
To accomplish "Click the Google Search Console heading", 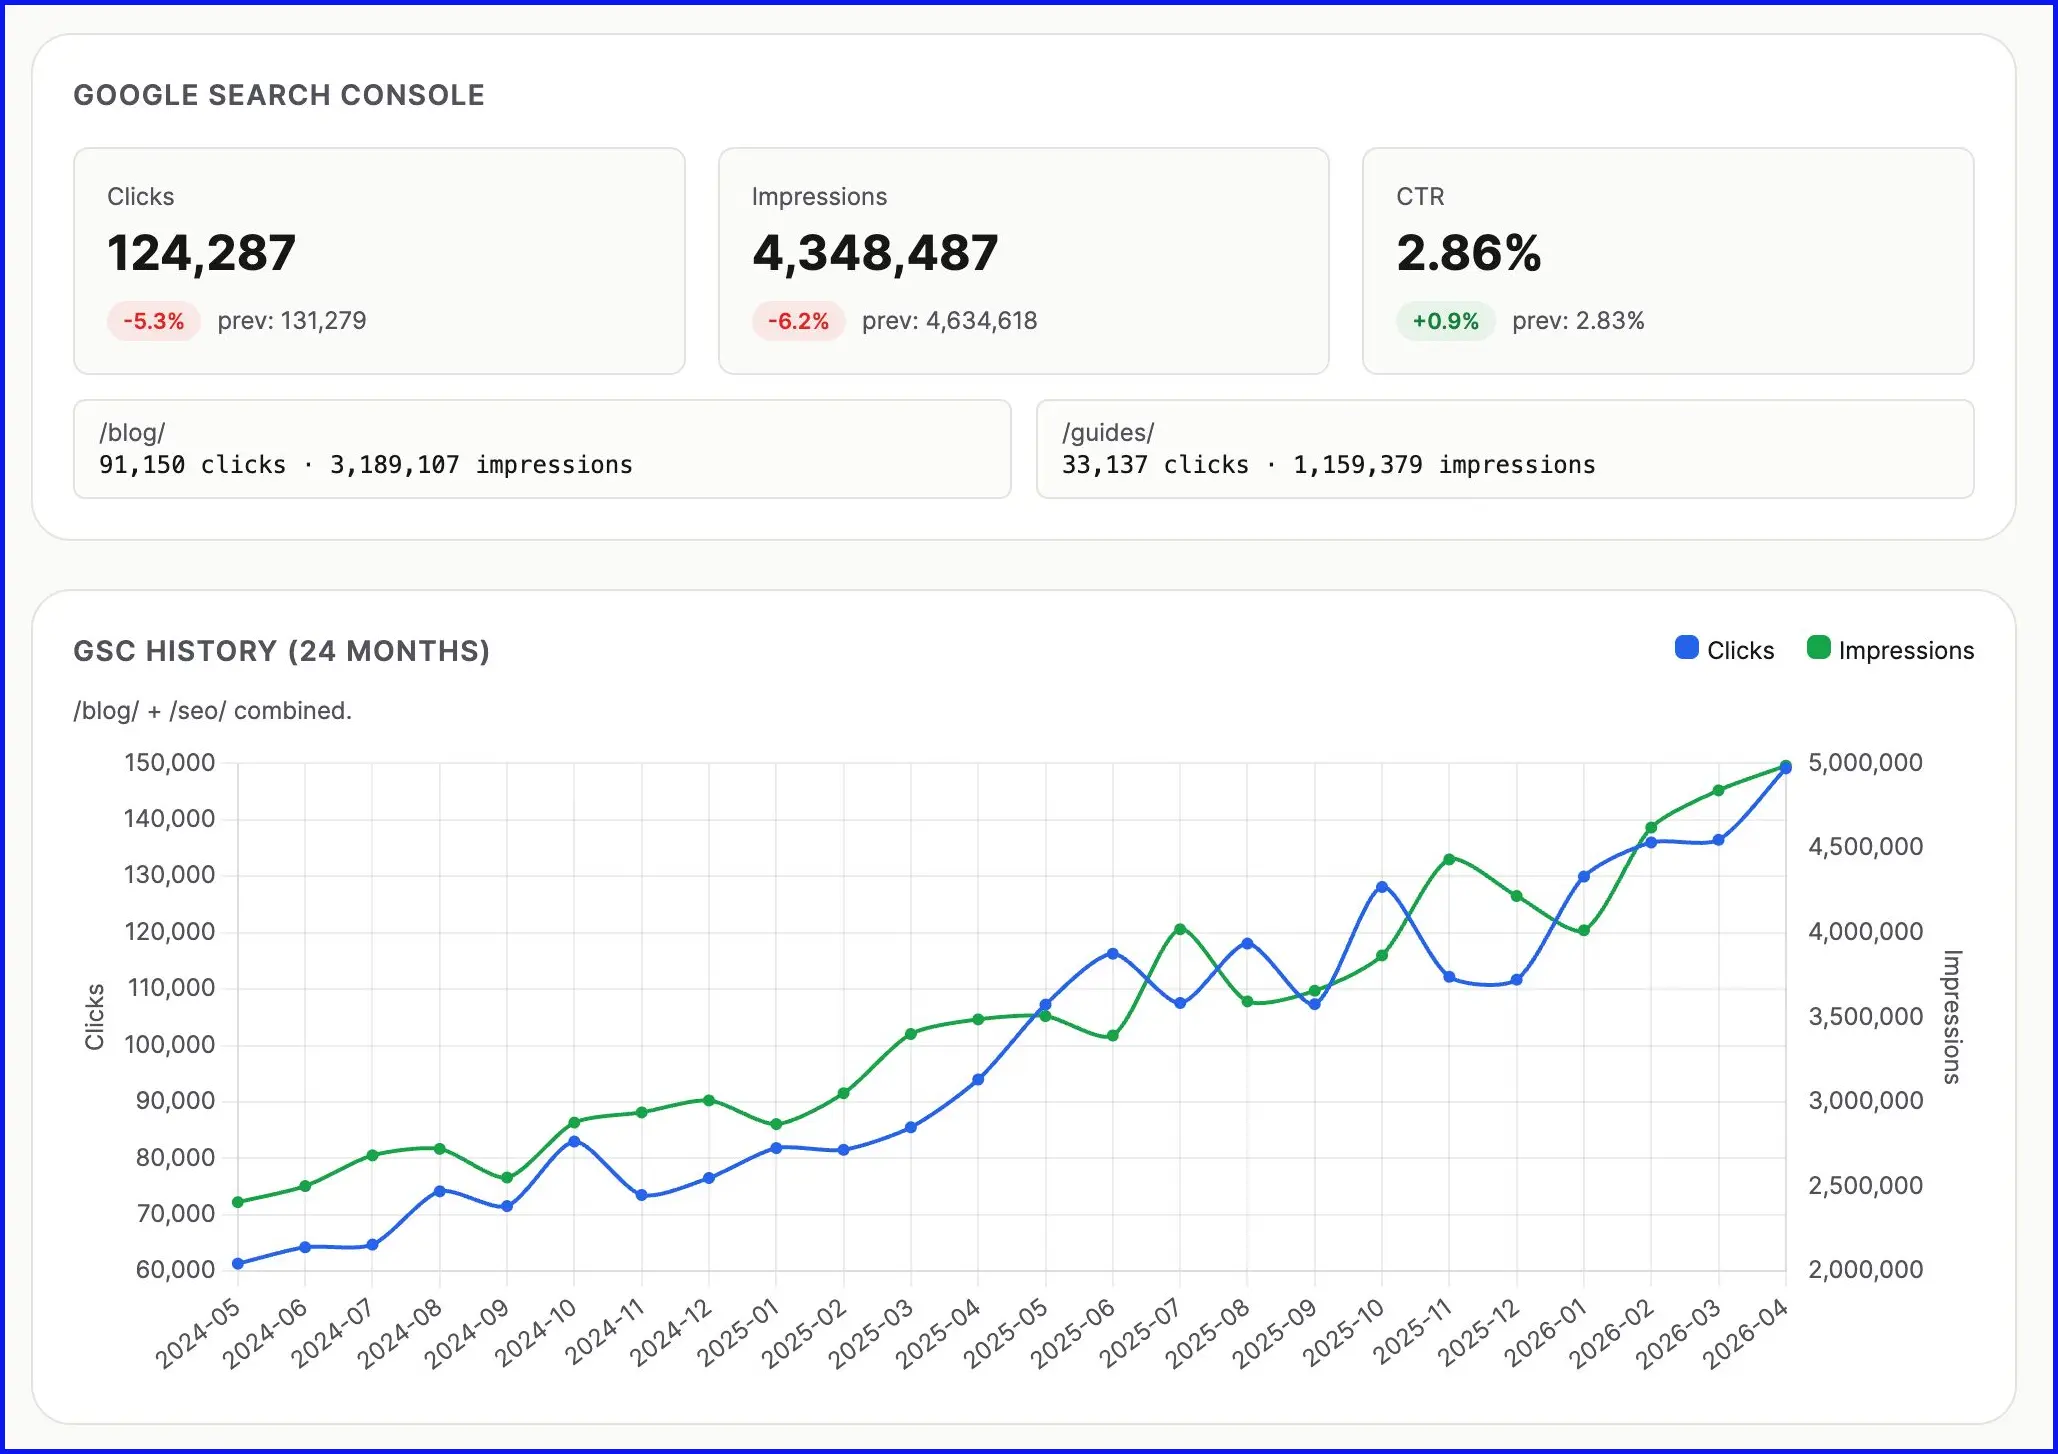I will (279, 95).
